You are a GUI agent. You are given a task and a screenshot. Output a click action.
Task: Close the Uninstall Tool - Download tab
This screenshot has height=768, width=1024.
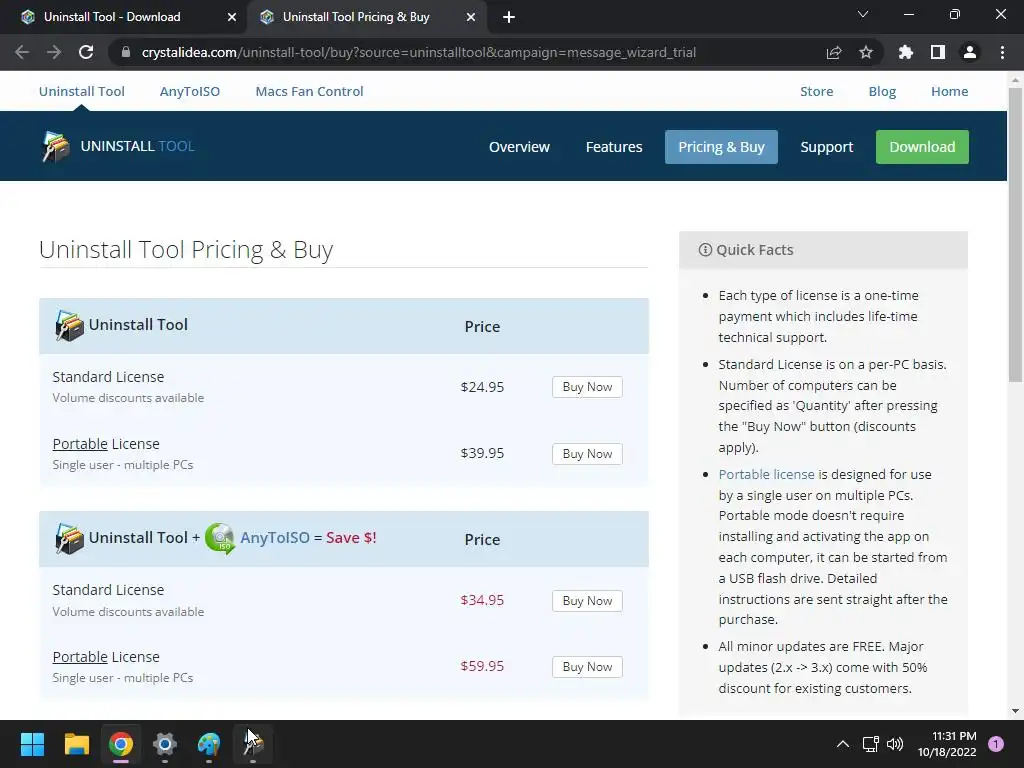(232, 17)
